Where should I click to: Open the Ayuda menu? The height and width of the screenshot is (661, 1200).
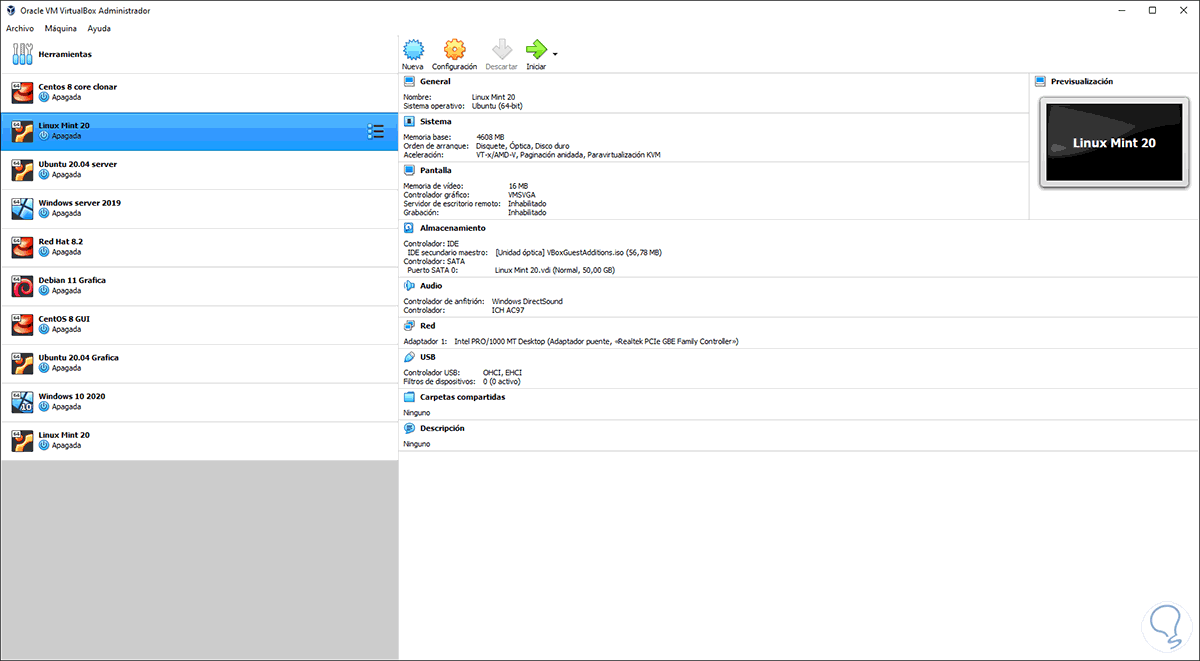click(99, 28)
